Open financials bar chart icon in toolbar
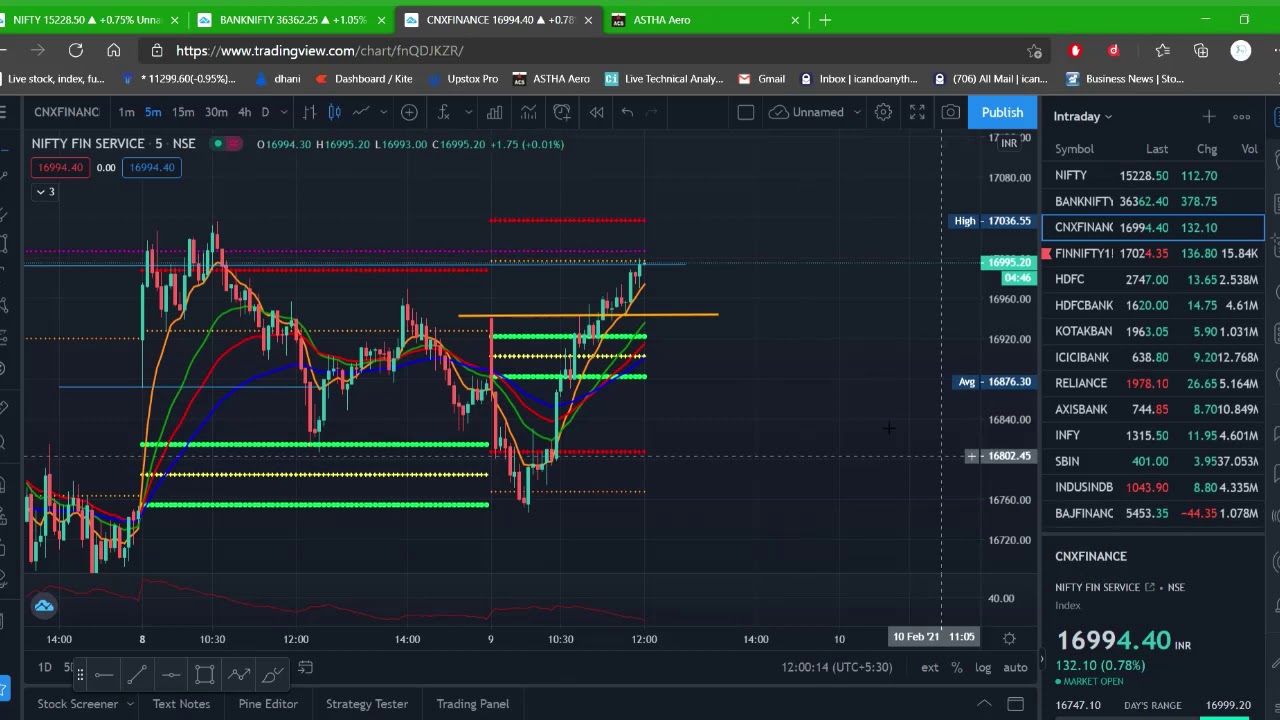 pos(494,112)
